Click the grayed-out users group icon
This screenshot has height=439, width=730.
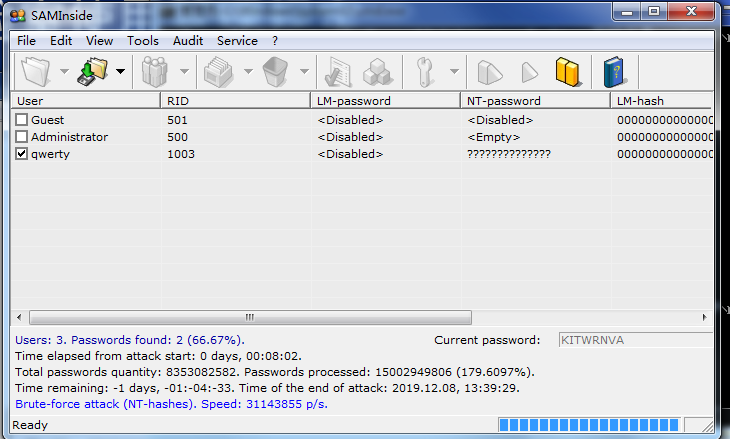tap(155, 72)
